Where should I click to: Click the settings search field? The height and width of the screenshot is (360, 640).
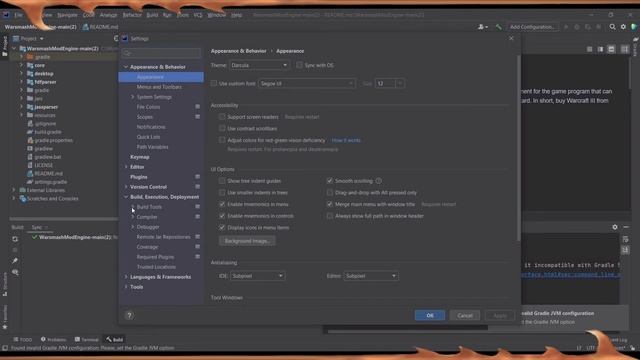(x=161, y=53)
